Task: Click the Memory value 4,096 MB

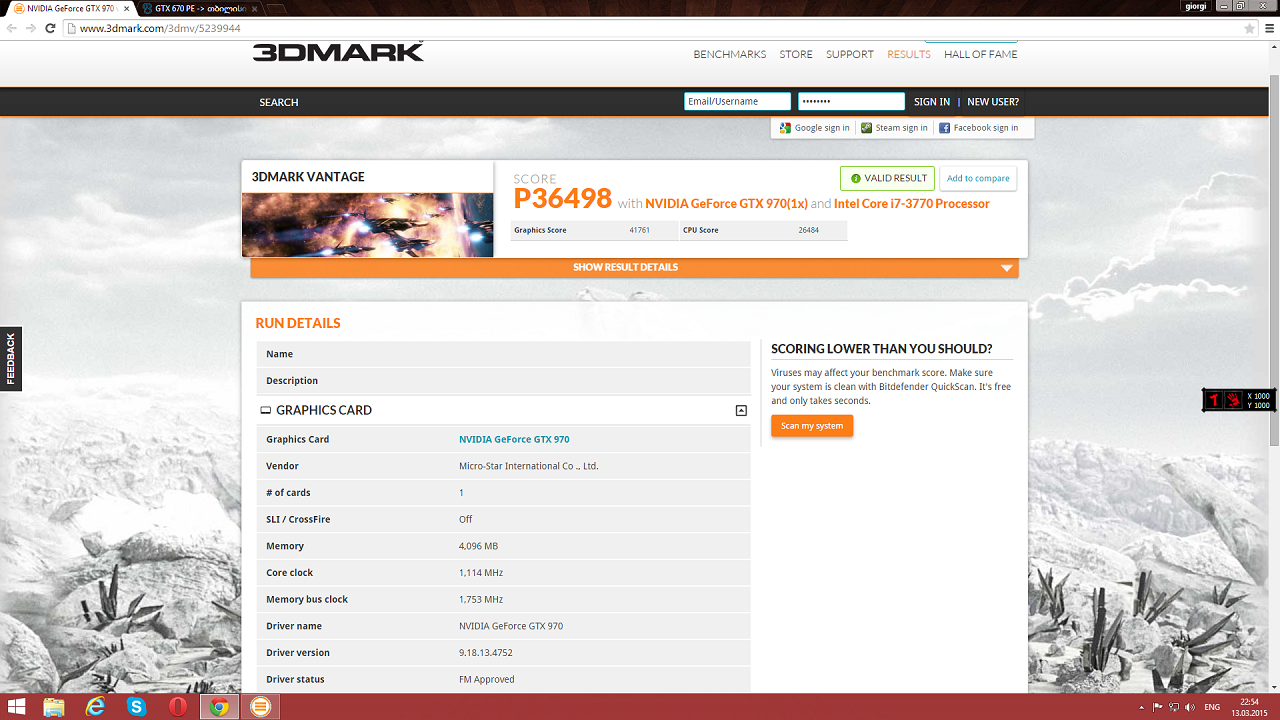Action: pos(478,546)
